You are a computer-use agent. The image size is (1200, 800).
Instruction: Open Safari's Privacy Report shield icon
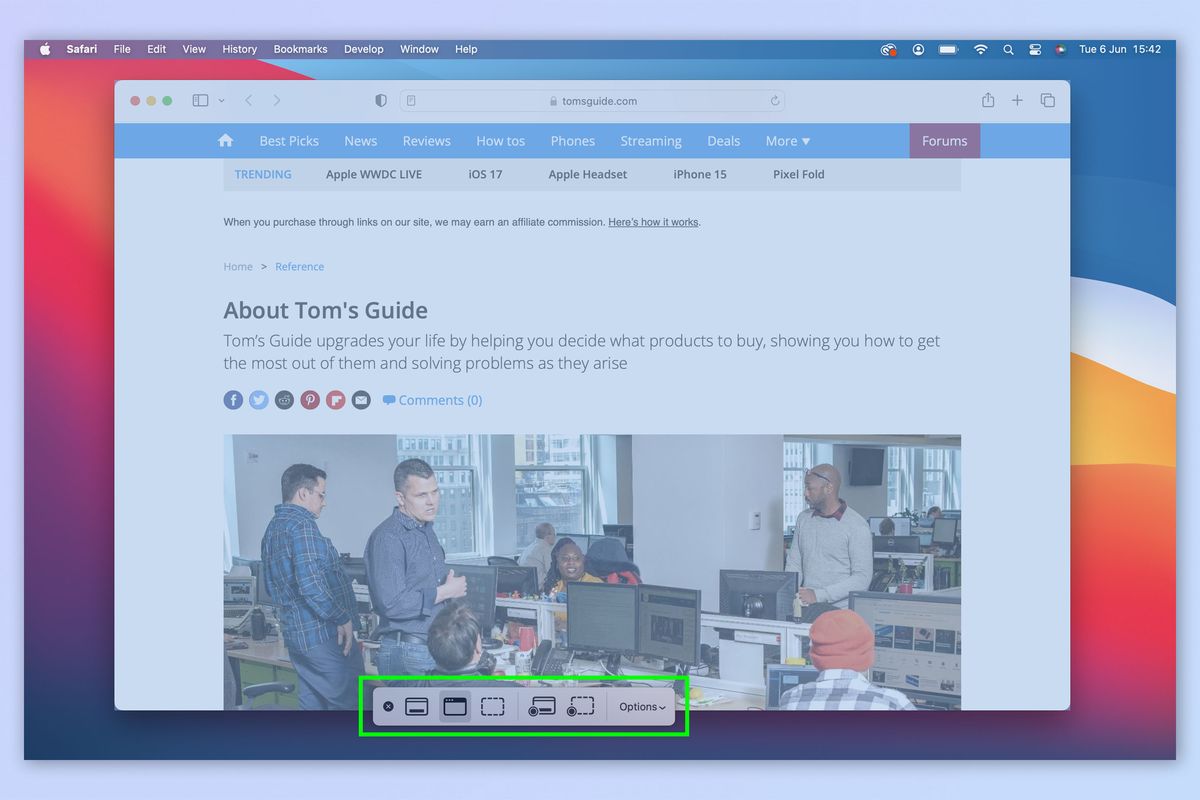tap(380, 100)
